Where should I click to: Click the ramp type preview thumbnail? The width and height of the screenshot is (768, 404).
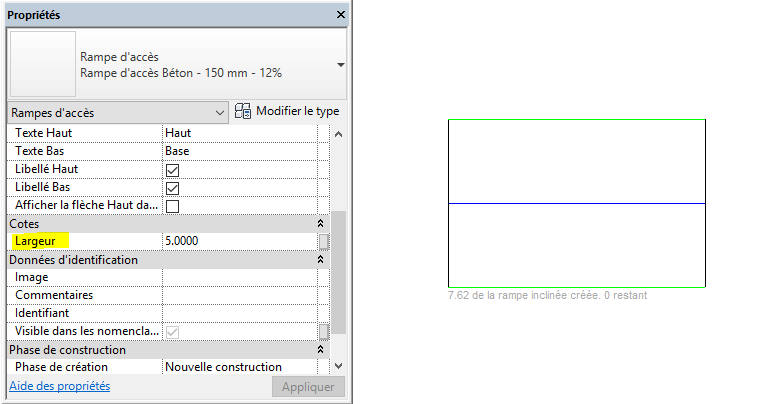[x=43, y=64]
